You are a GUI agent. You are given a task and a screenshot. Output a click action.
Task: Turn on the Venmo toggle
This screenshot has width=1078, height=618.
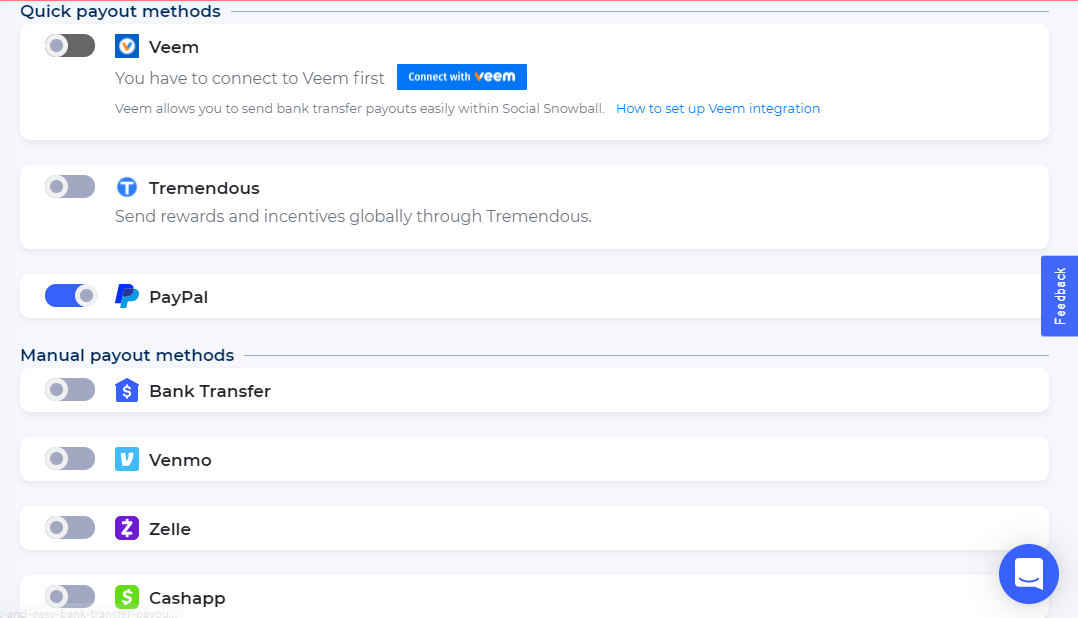70,459
